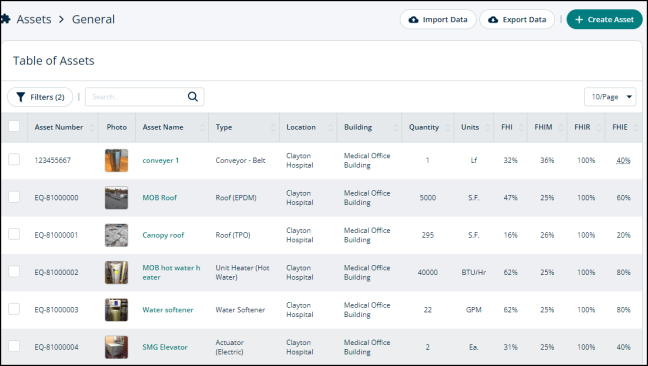Click the Export Data cloud icon

tap(493, 19)
